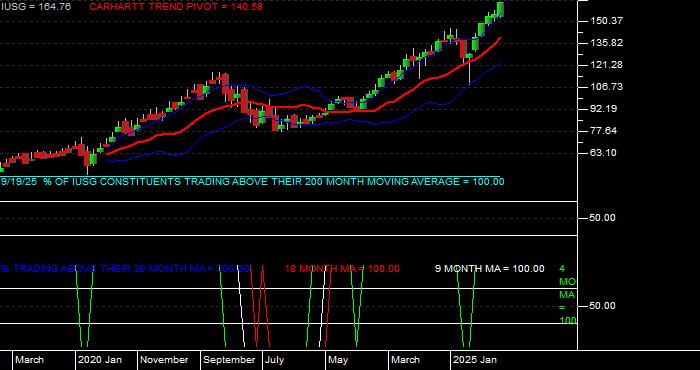
Task: Select the March label just before 2025 Jan
Action: tap(405, 360)
